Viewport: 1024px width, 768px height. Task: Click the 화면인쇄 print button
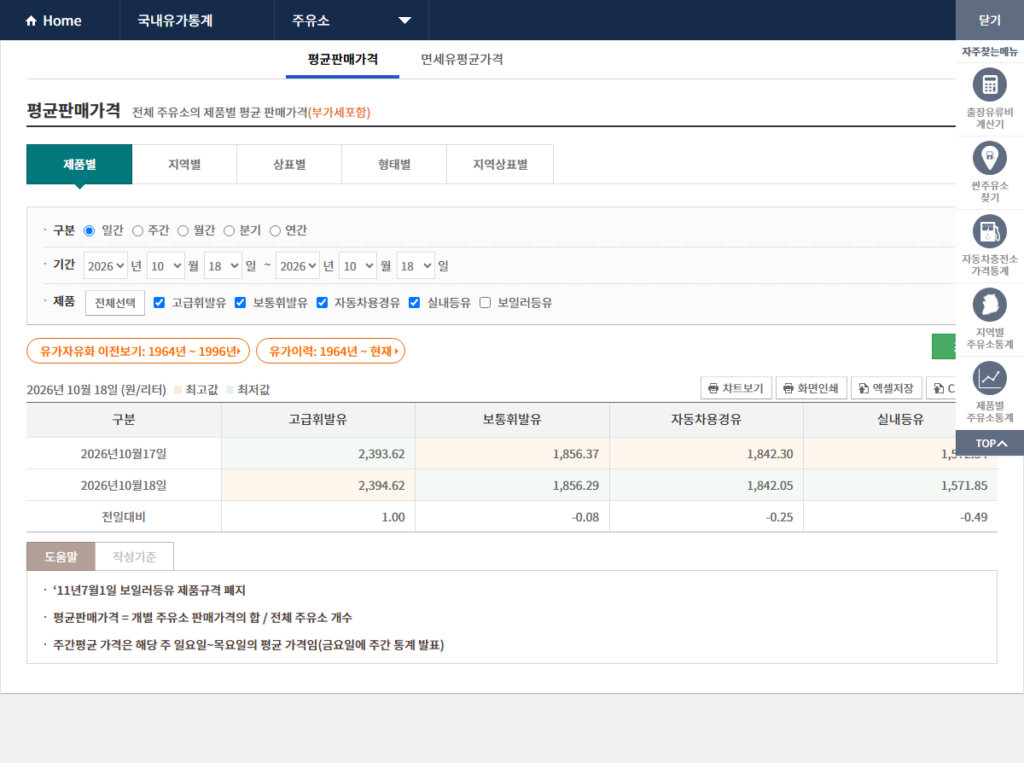click(x=811, y=389)
